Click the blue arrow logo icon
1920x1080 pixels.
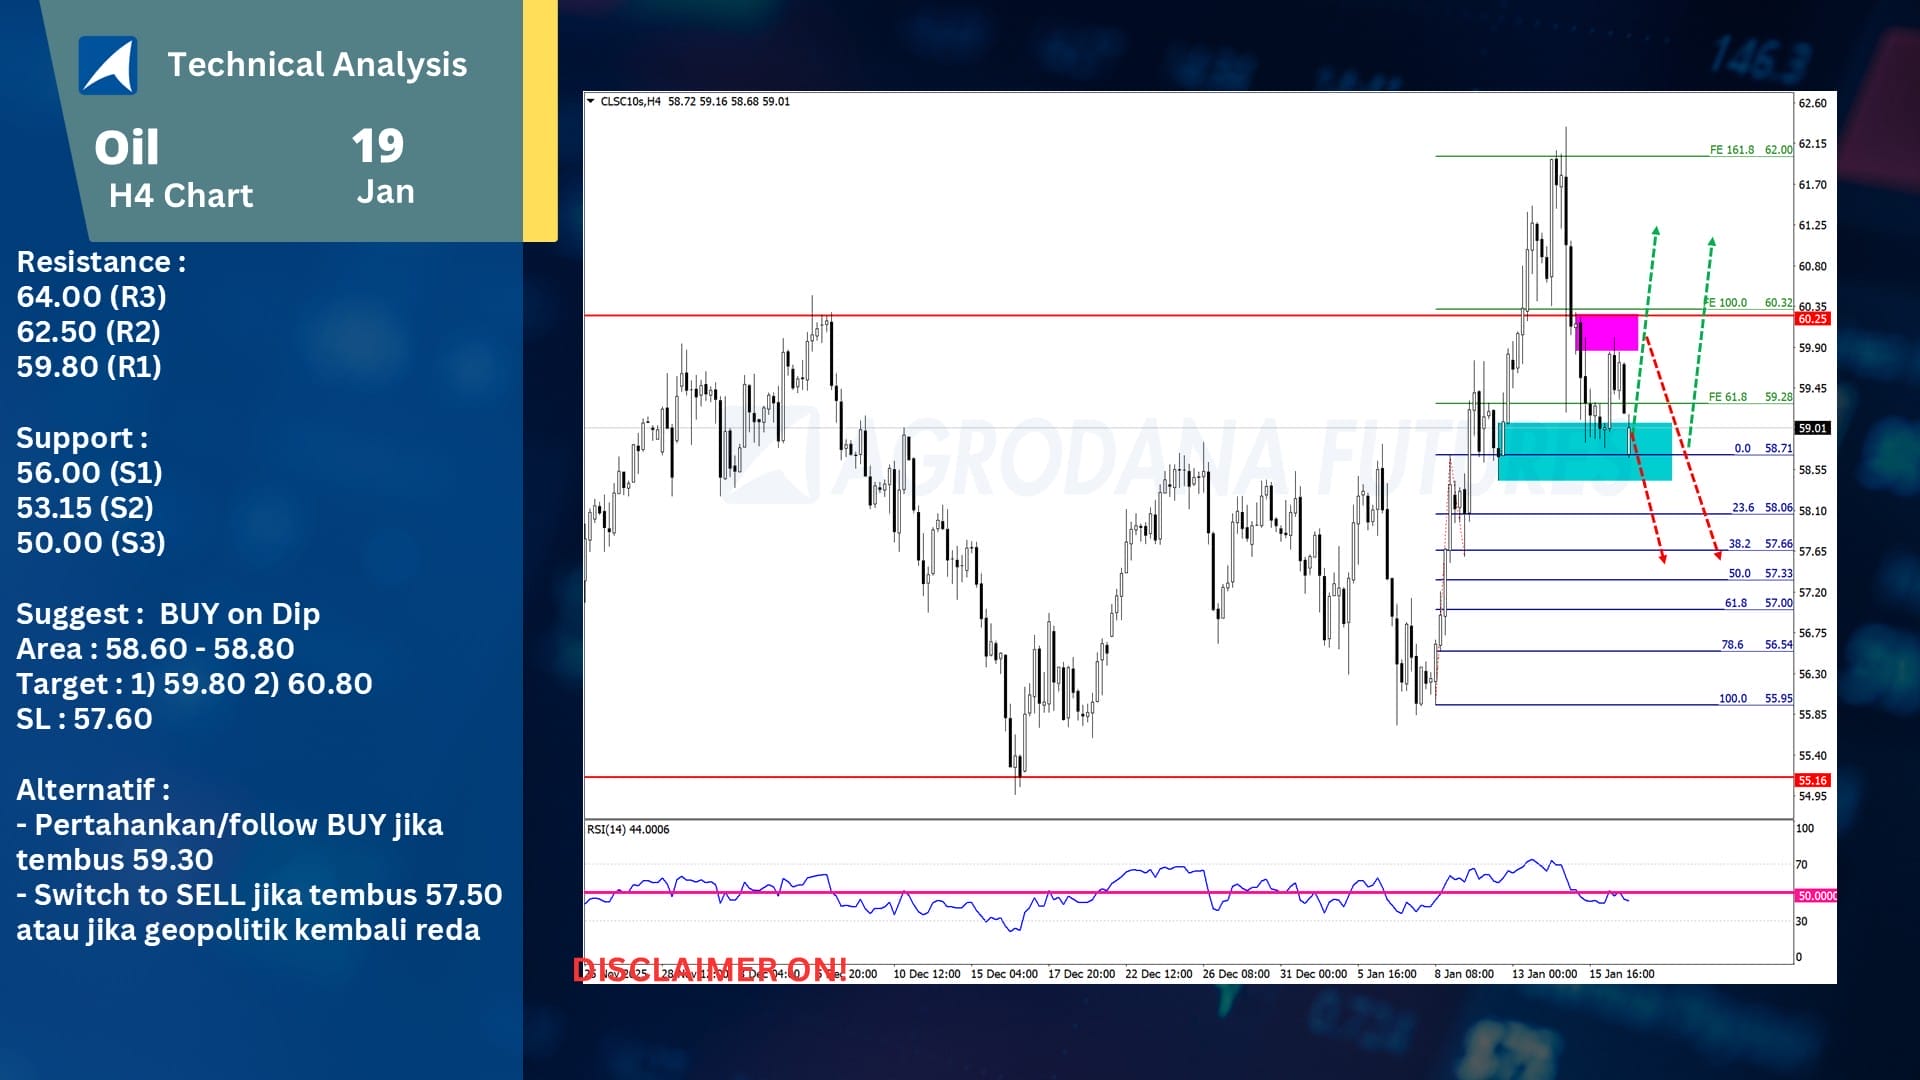(x=108, y=65)
